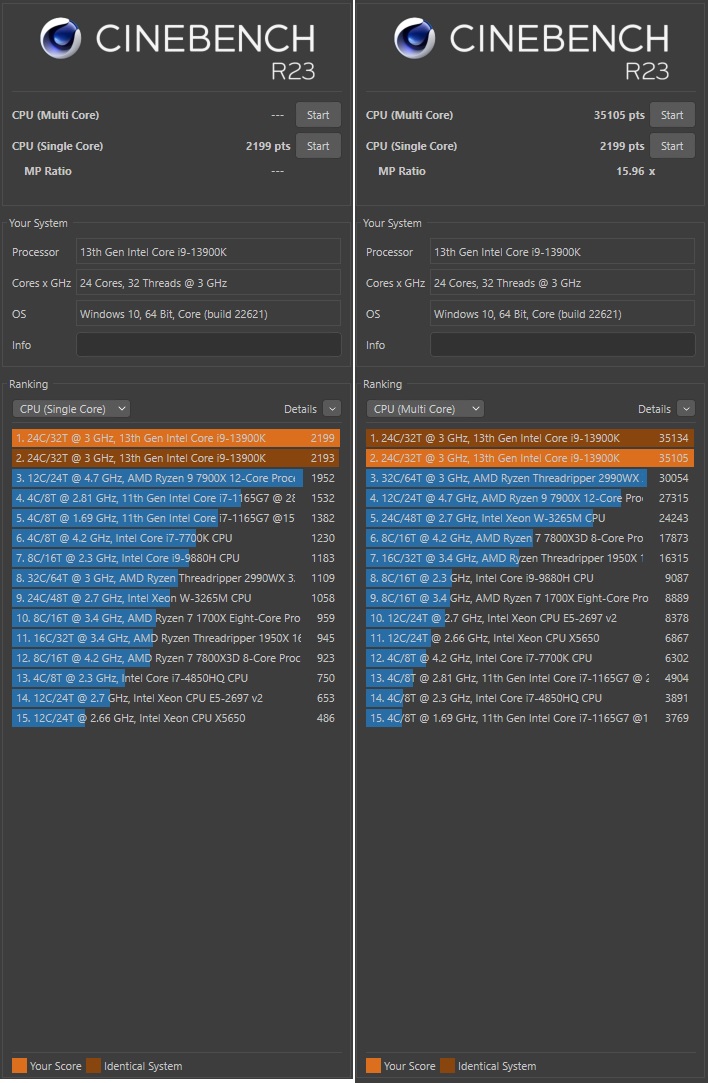
Task: Click the 2199 pts score in left panel
Action: 268,146
